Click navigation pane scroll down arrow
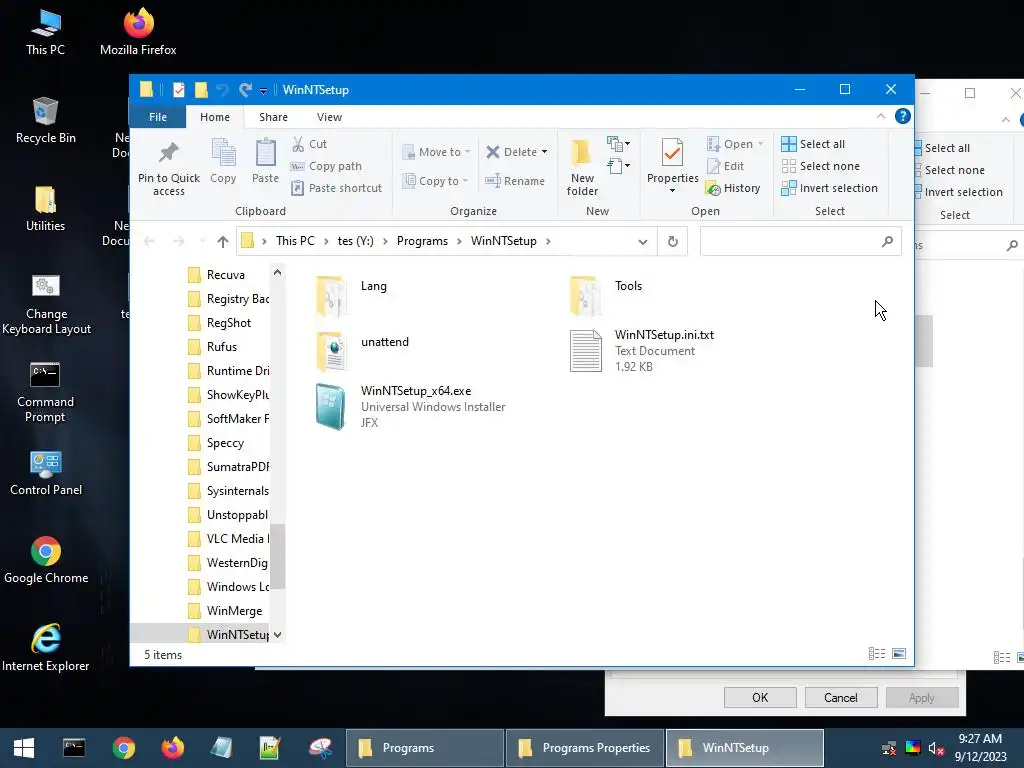This screenshot has width=1024, height=768. coord(278,634)
